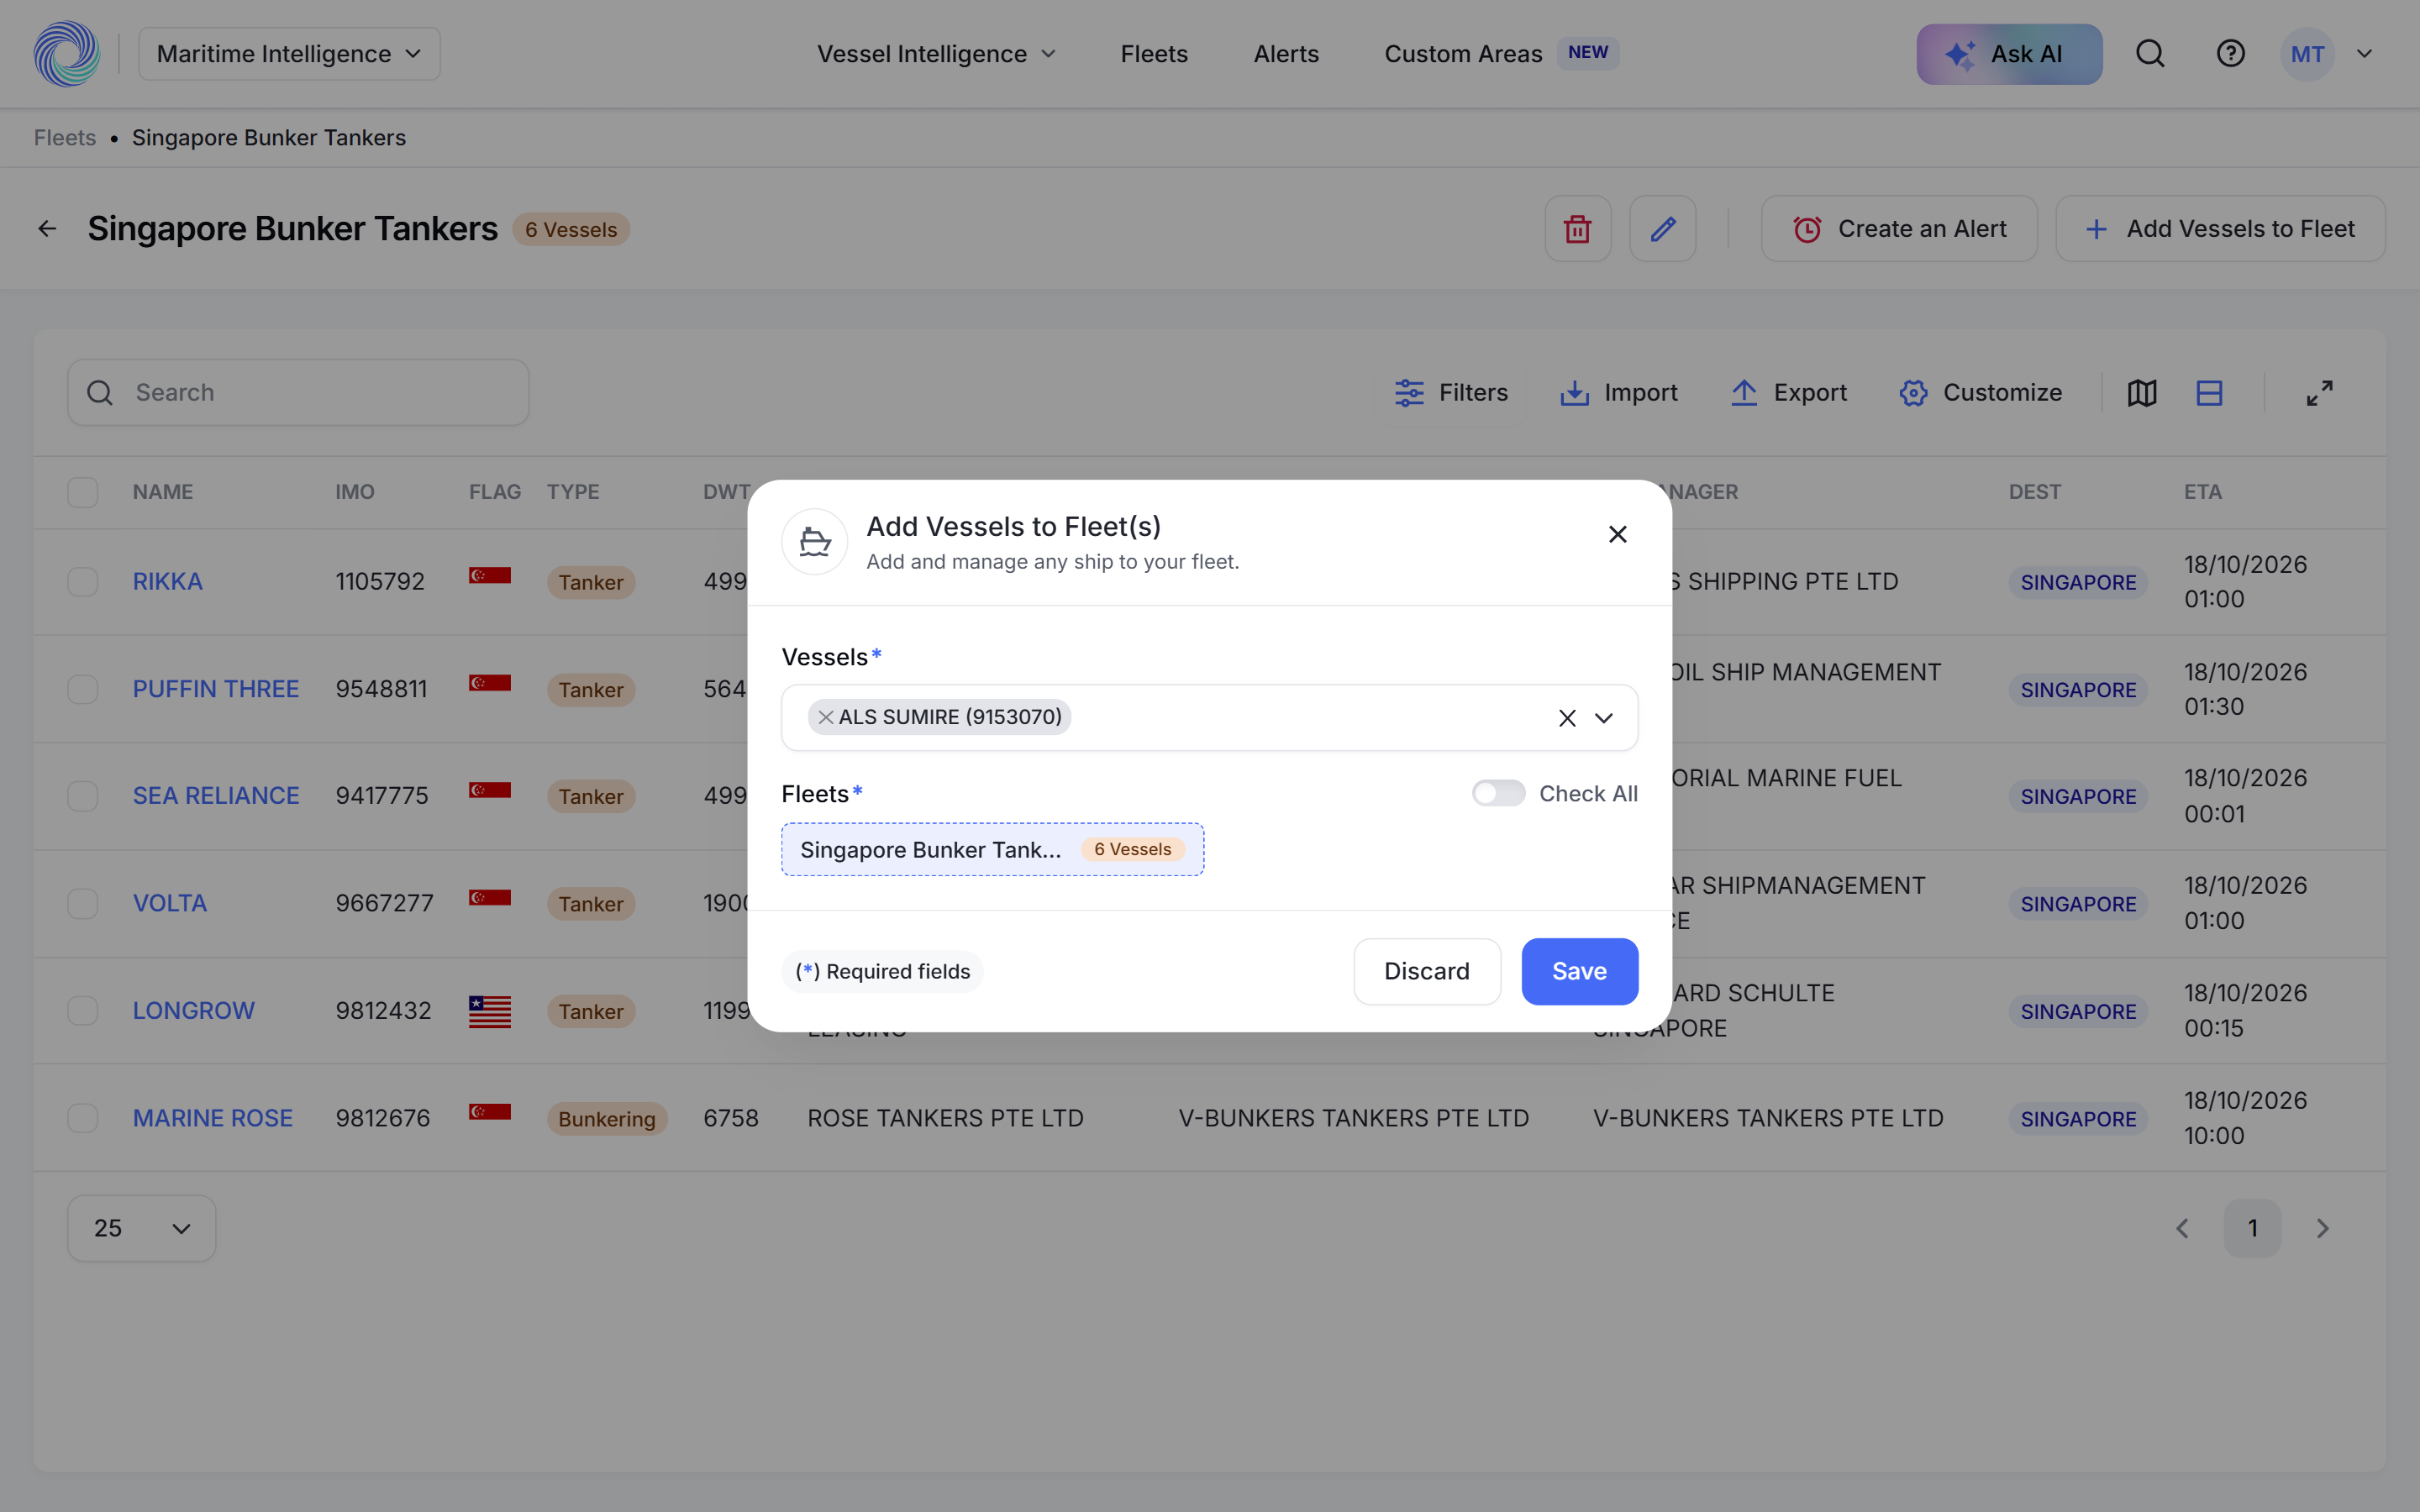This screenshot has width=2420, height=1512.
Task: Open the Maritime Intelligence dropdown
Action: click(289, 54)
